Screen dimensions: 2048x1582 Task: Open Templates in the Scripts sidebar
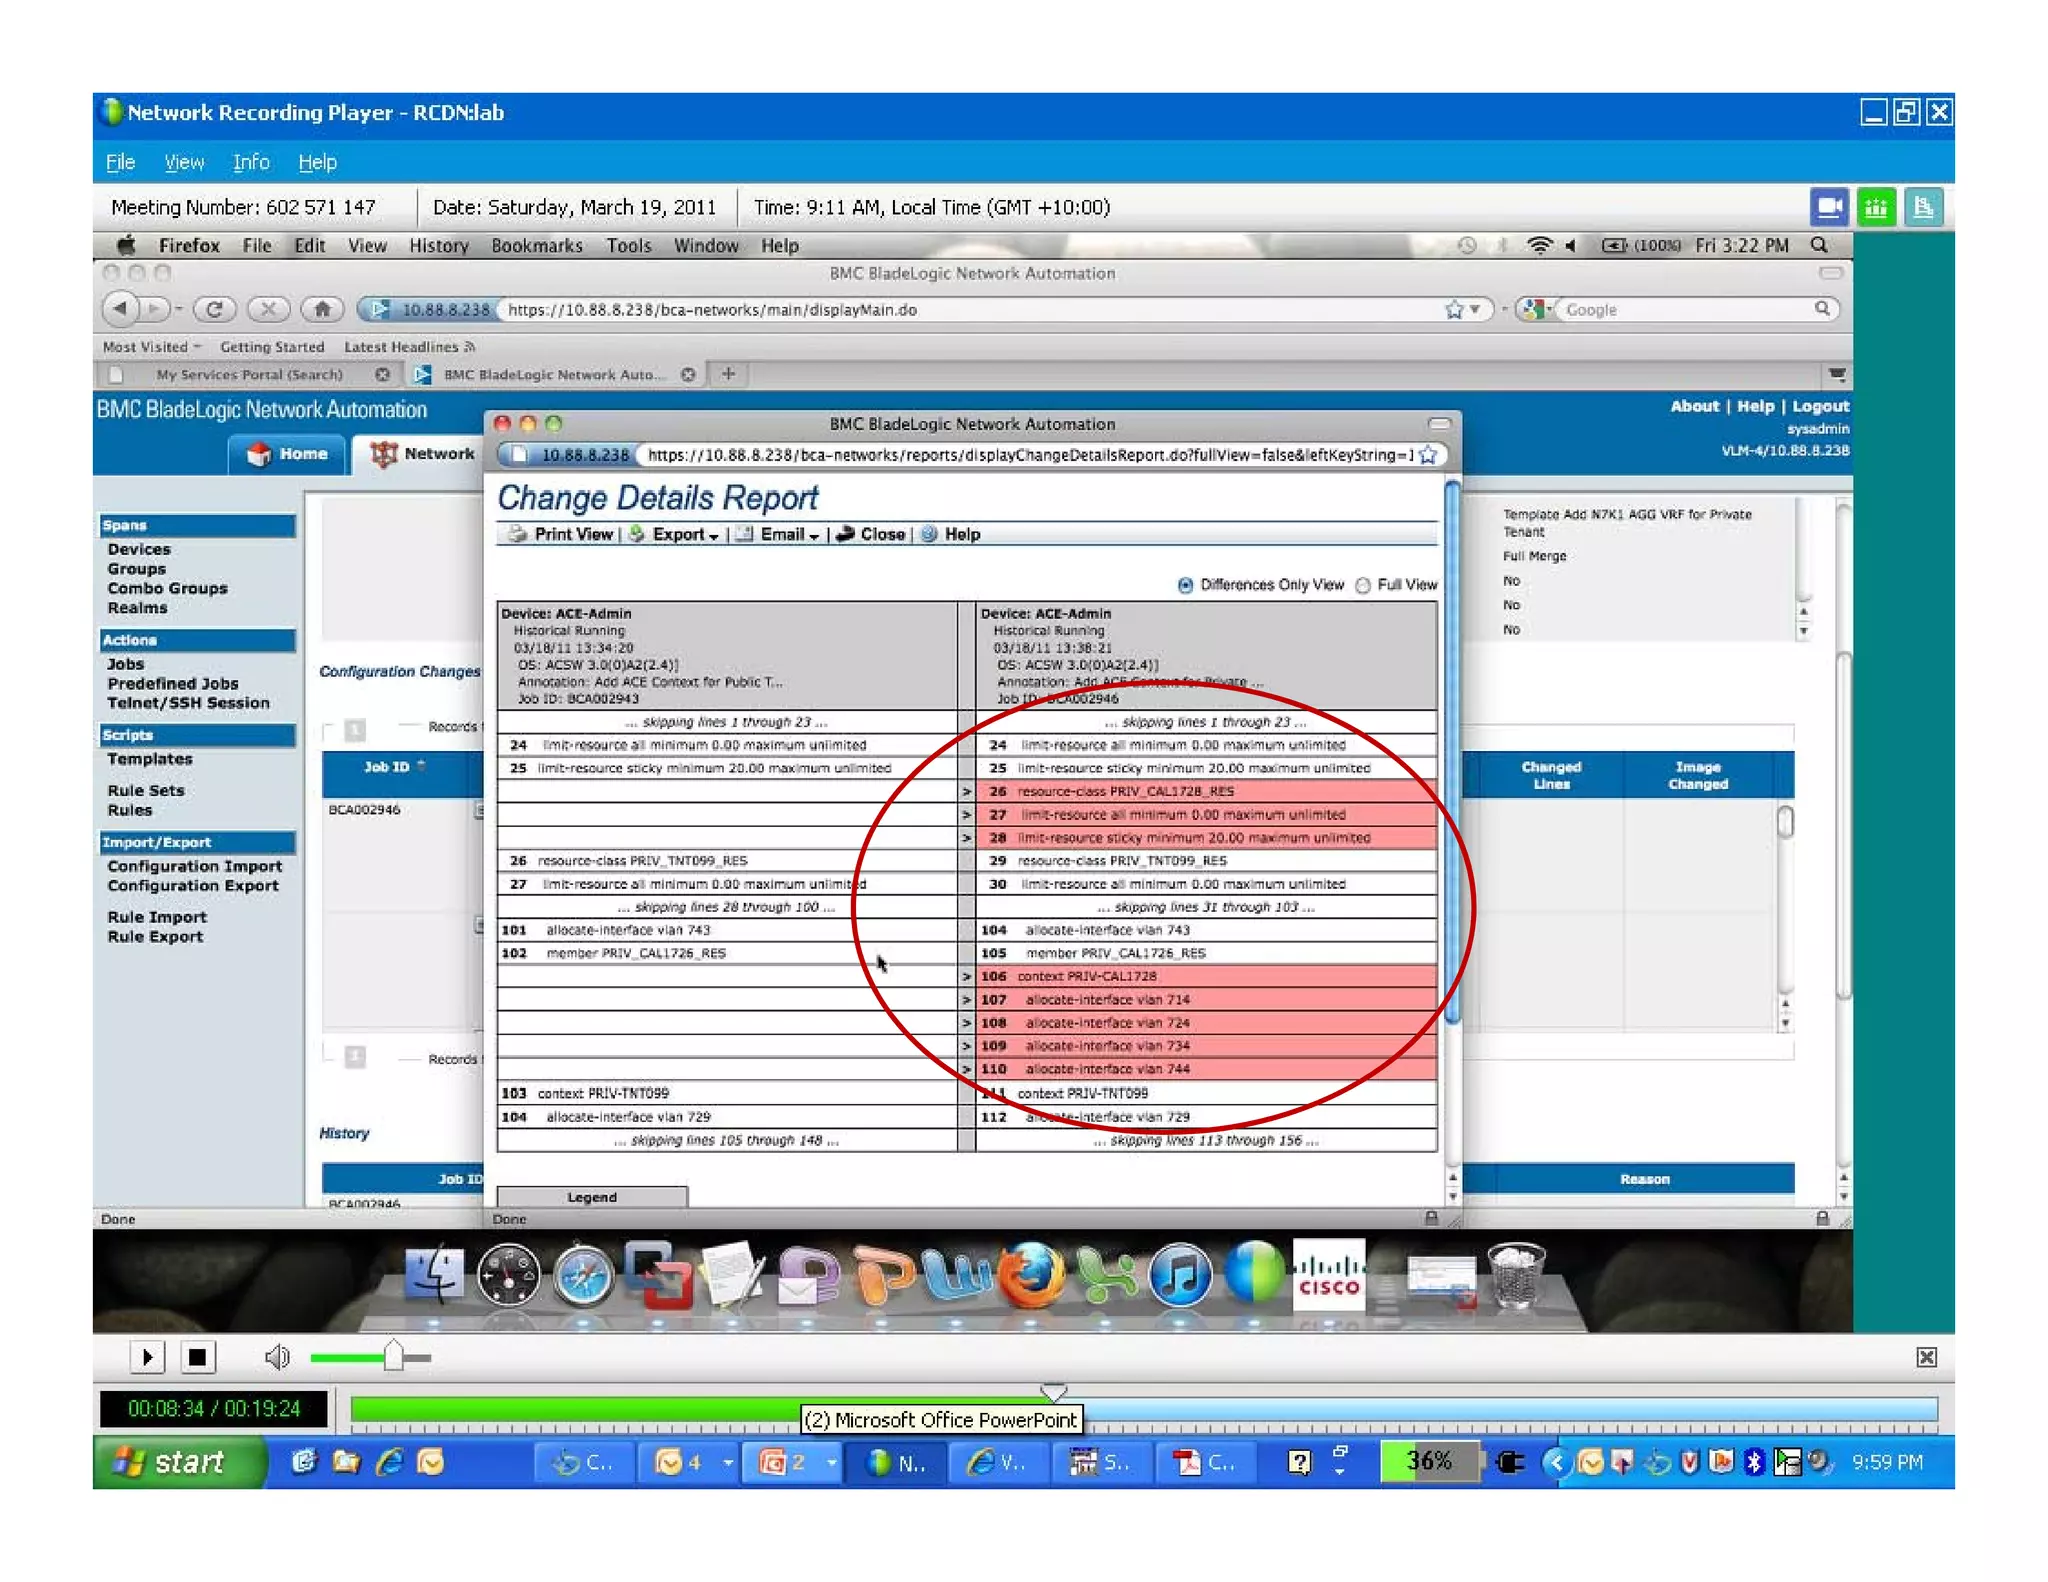[150, 759]
